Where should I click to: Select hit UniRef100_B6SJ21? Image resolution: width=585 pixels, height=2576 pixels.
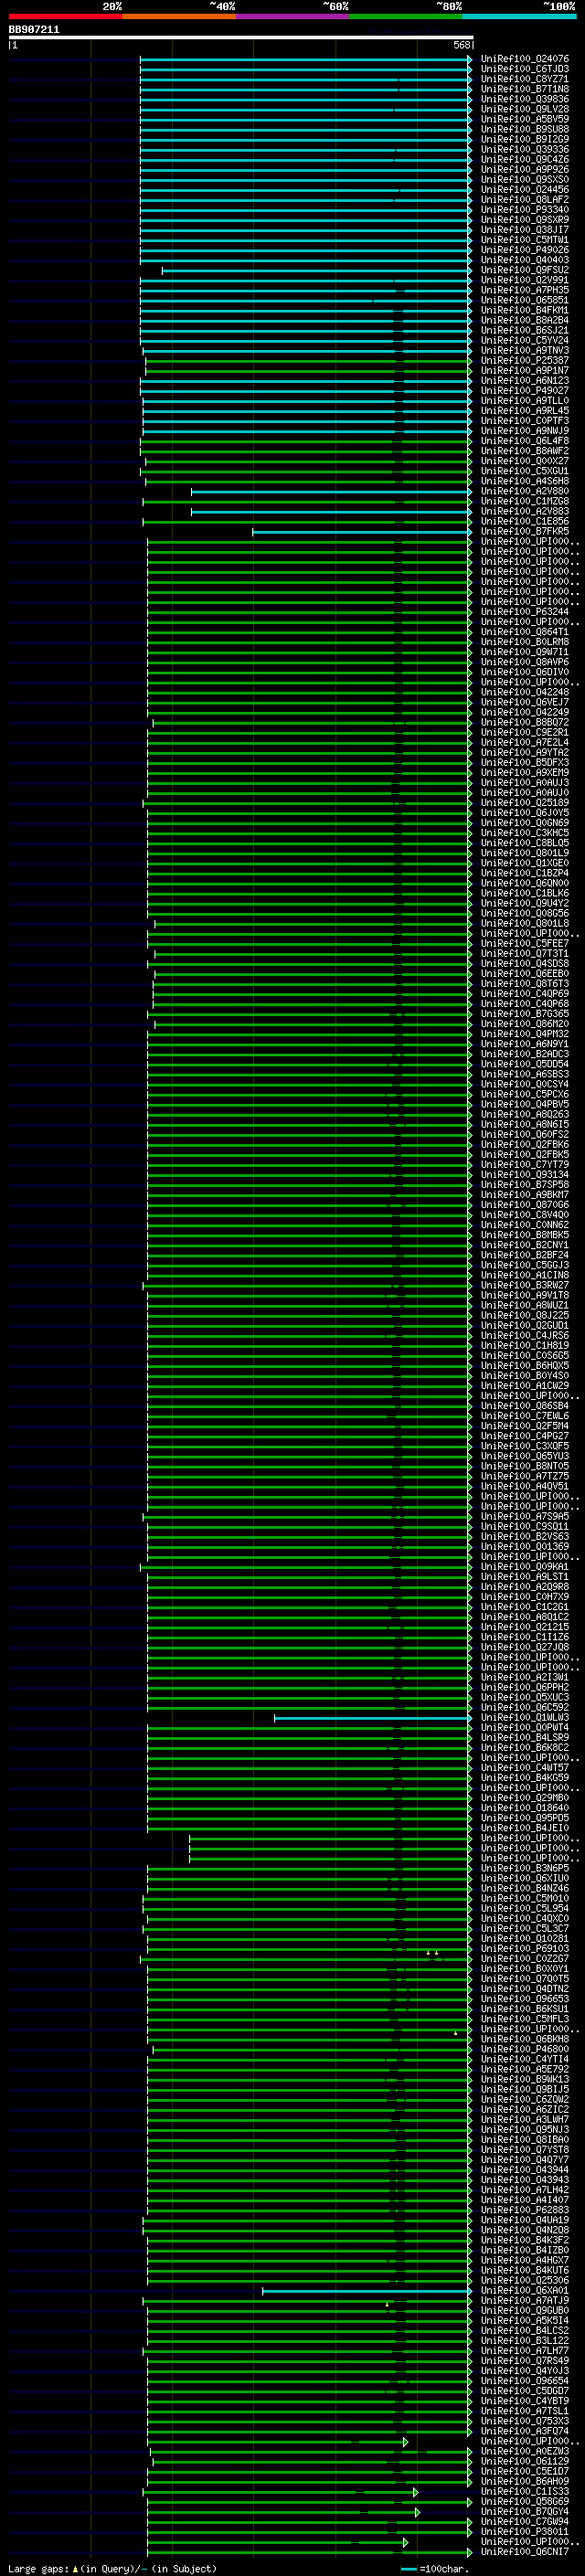[525, 330]
